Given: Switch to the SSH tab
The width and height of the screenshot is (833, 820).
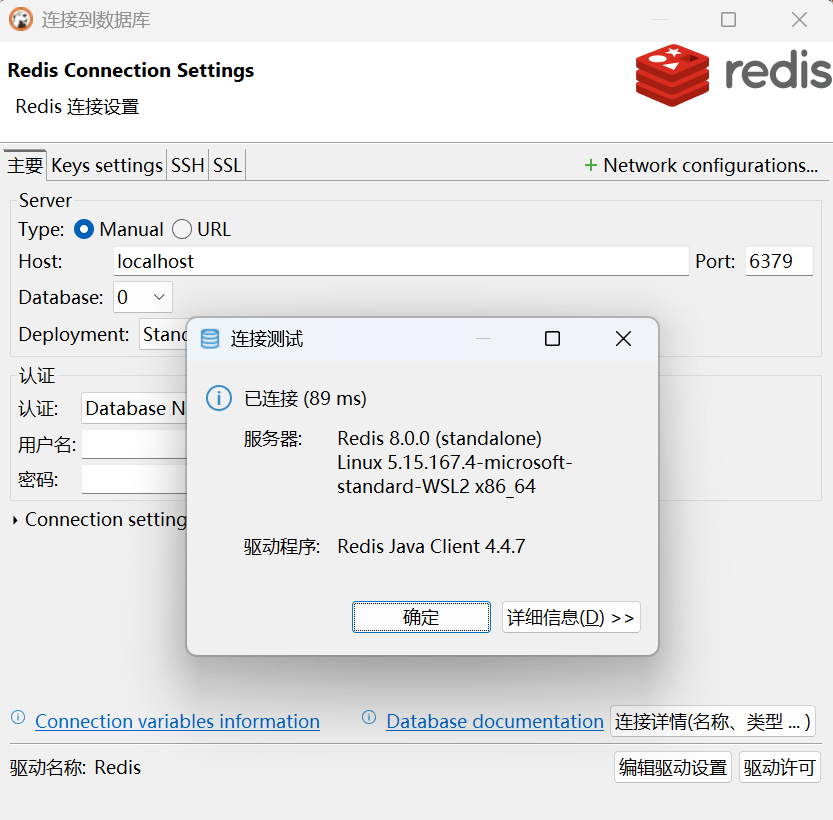Looking at the screenshot, I should [x=187, y=165].
